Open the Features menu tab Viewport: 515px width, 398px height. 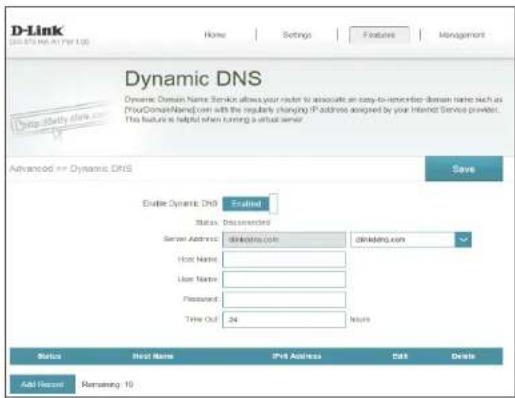379,35
